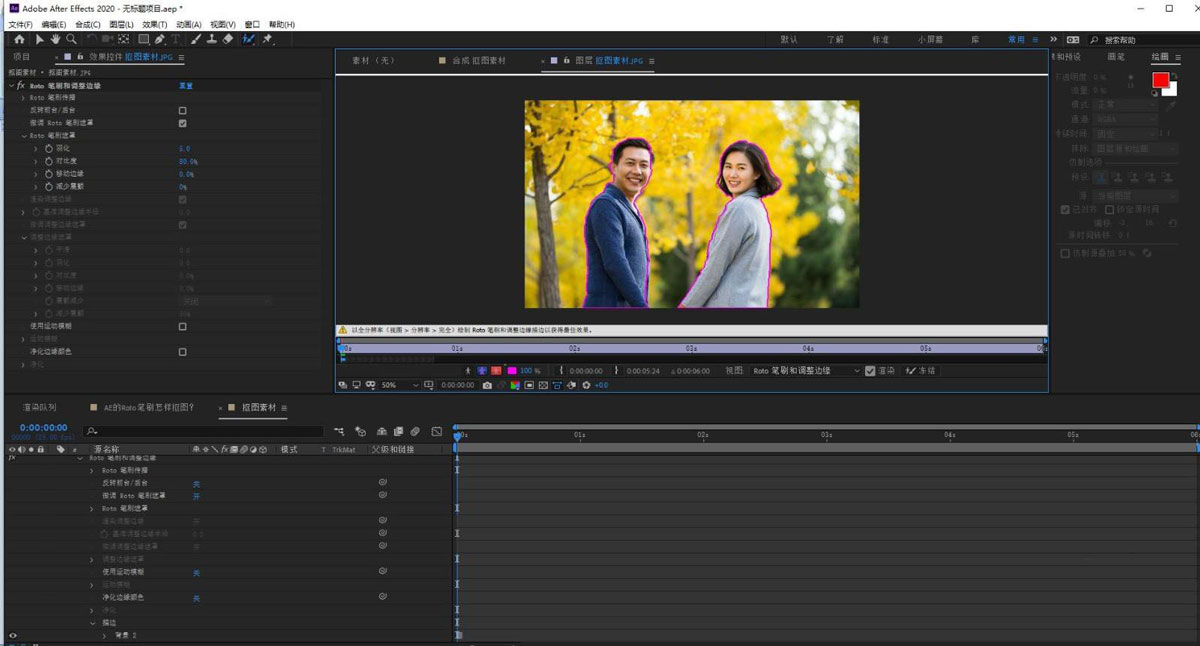Toggle visibility eye of 背景 2 stroke

(x=13, y=635)
